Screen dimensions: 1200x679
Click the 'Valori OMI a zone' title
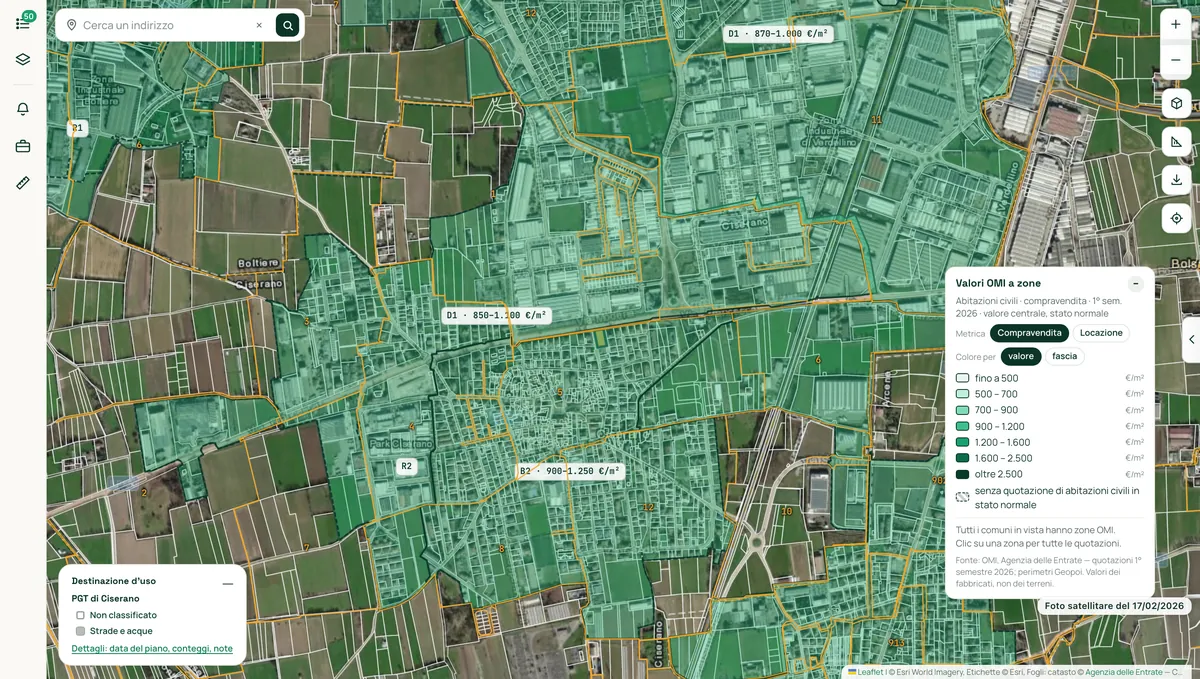[998, 283]
